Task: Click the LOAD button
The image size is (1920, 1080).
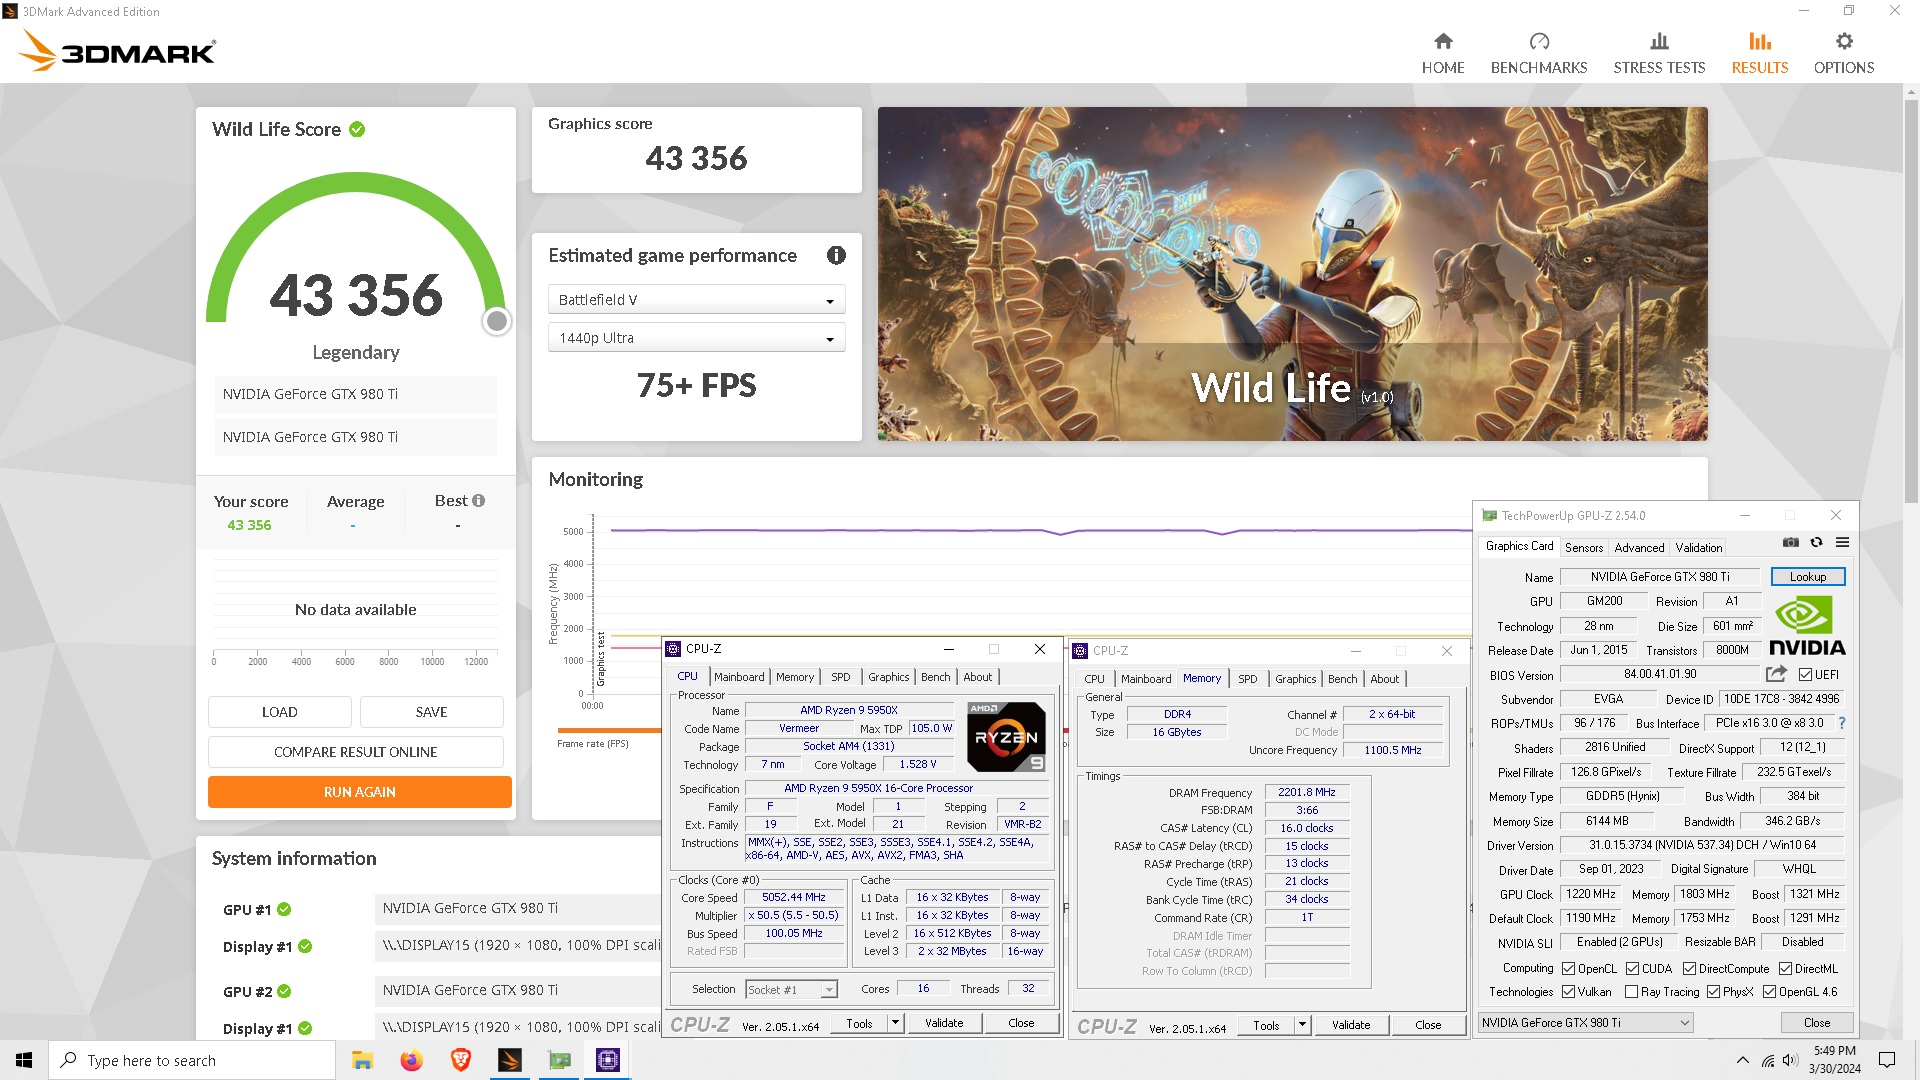Action: click(x=280, y=712)
